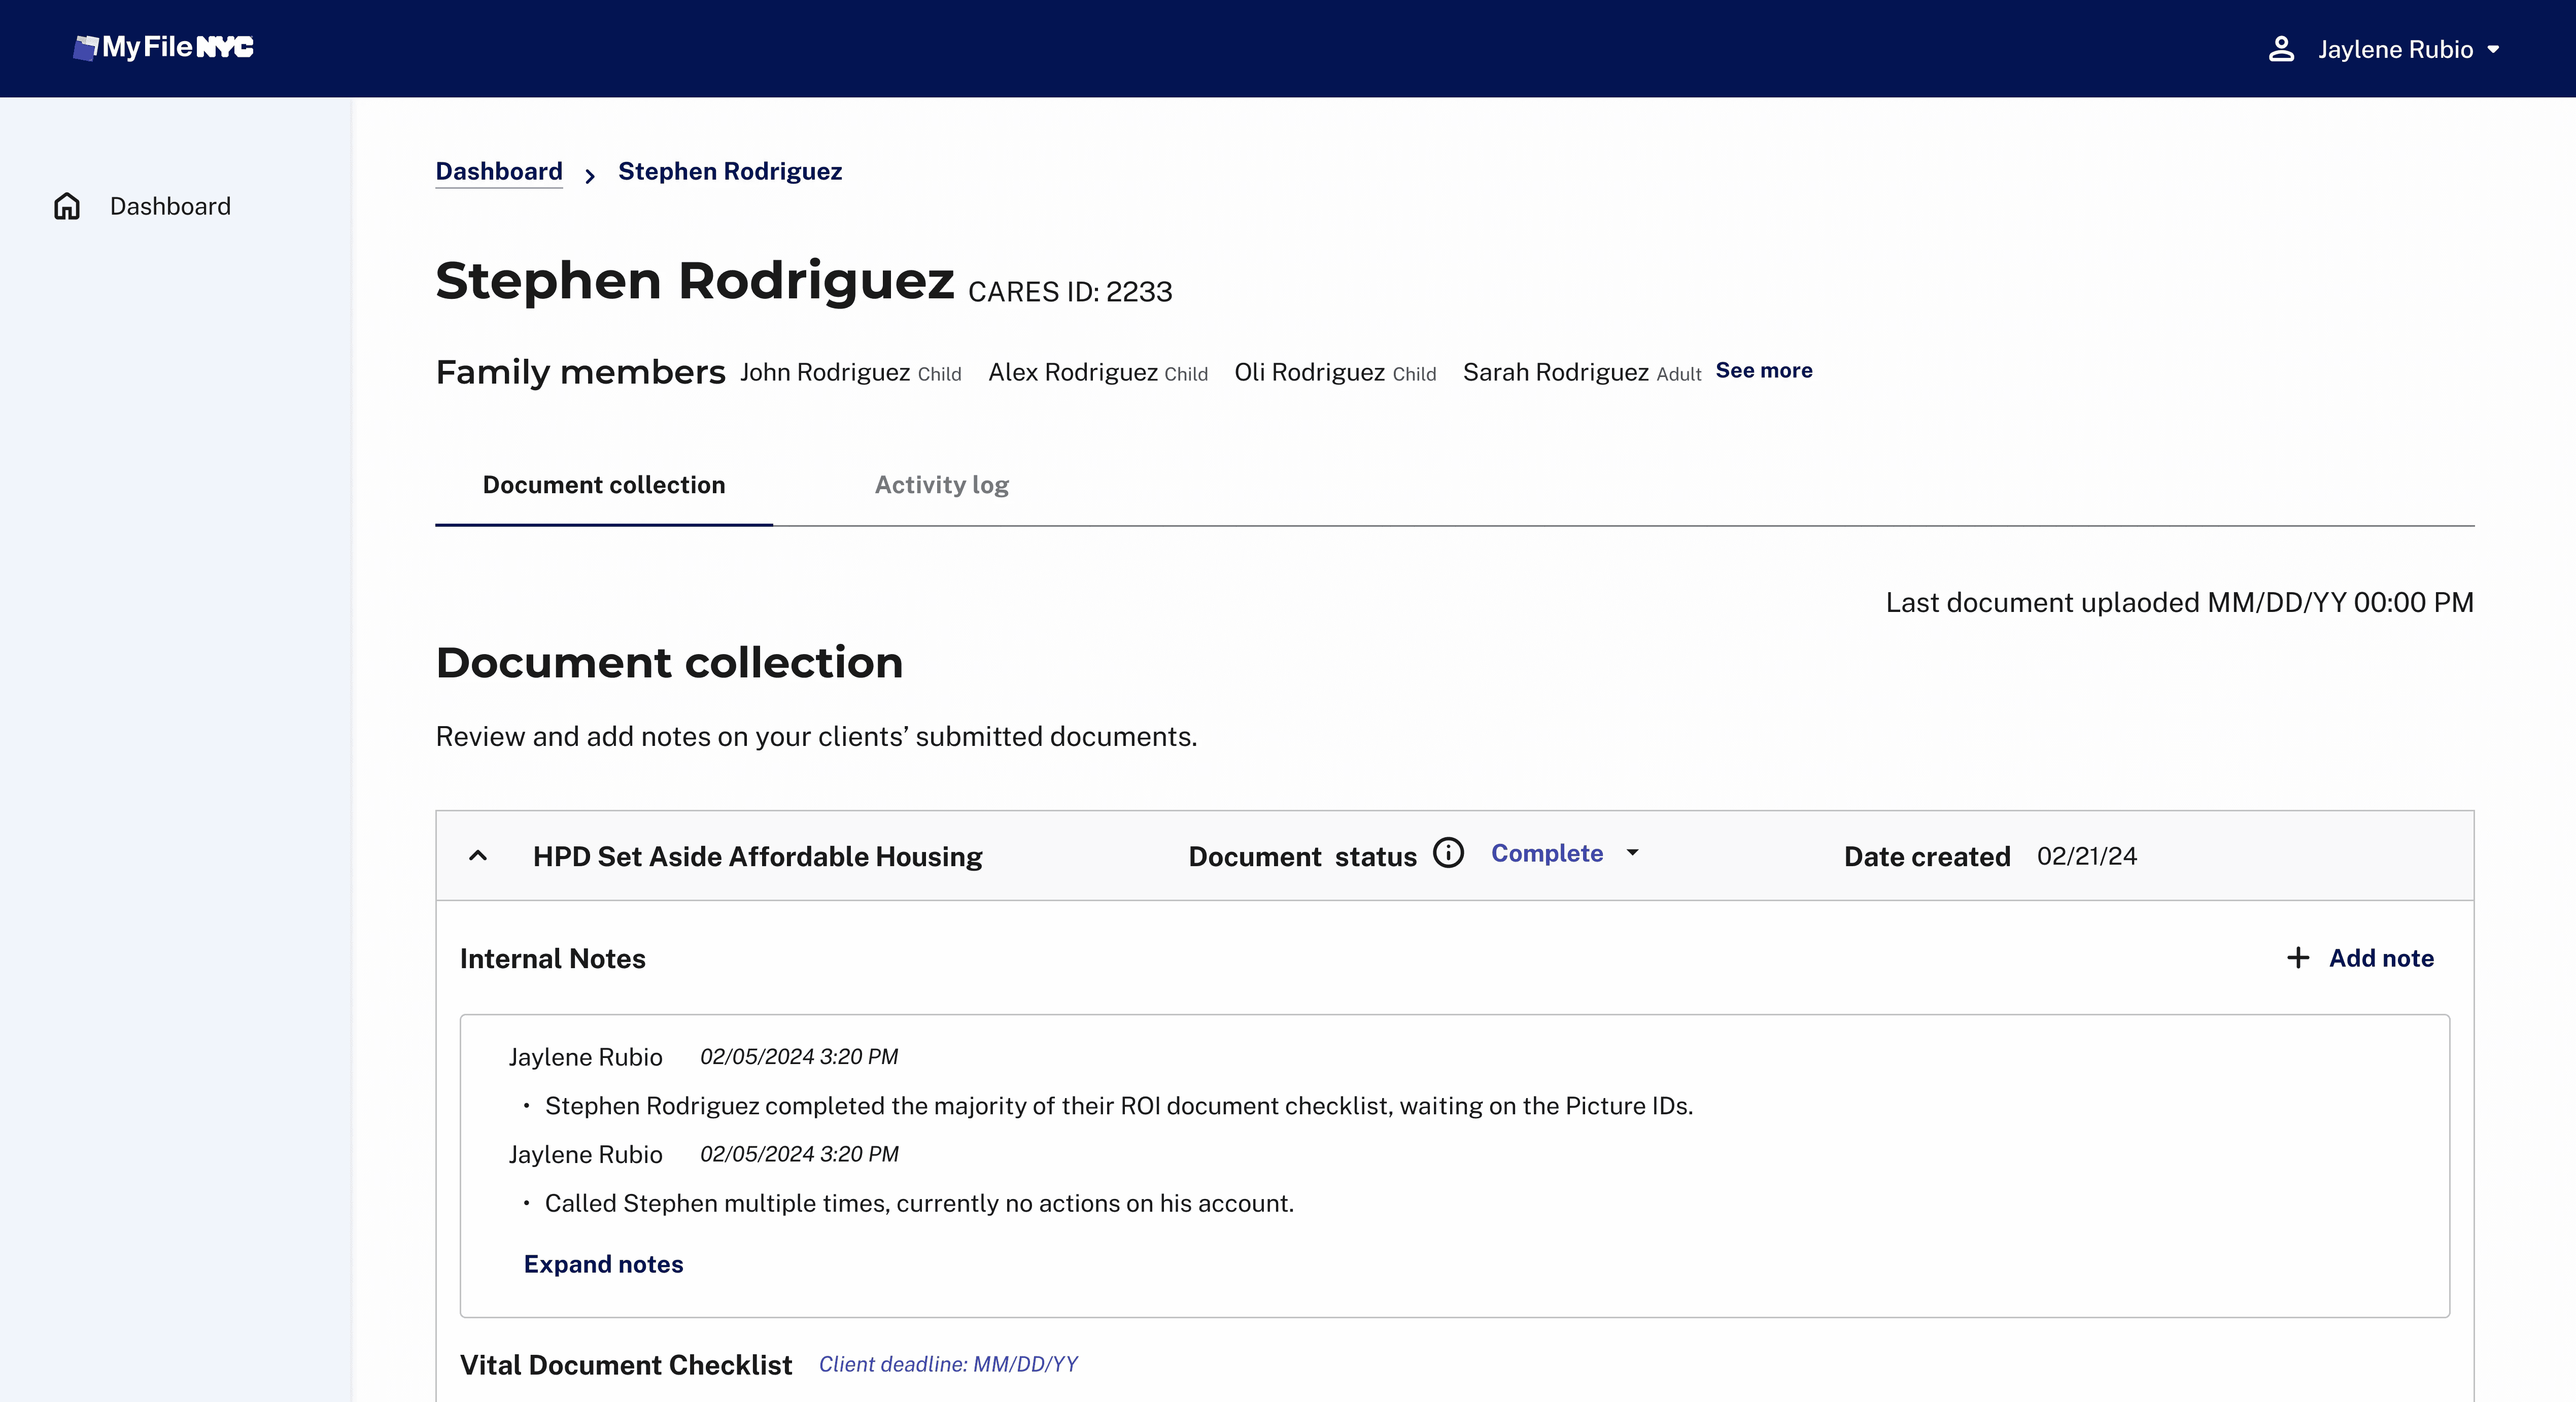This screenshot has height=1402, width=2576.
Task: Click family member Sarah Rodriguez
Action: click(1555, 372)
